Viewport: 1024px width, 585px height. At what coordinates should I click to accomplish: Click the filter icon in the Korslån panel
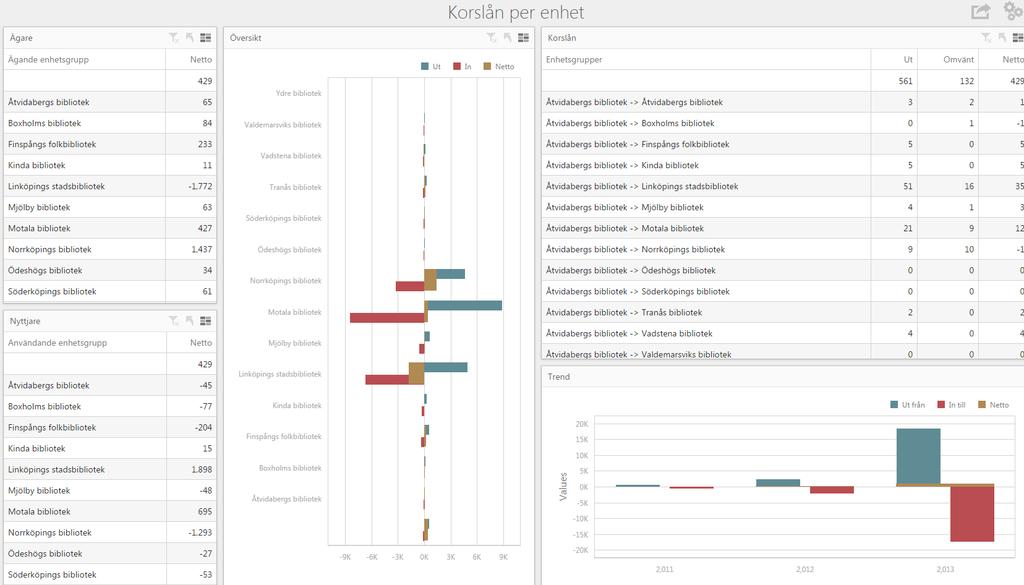tap(986, 38)
